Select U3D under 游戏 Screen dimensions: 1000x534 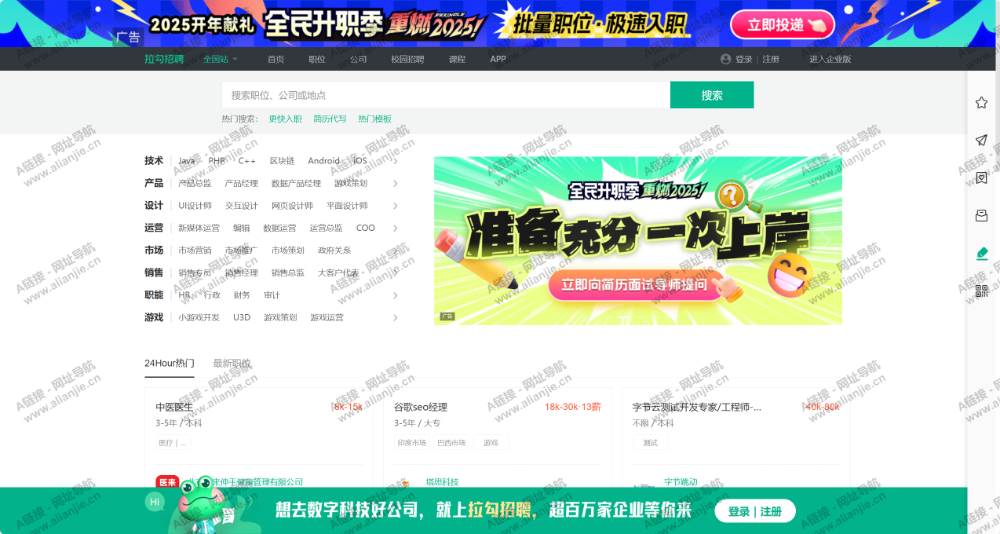tap(242, 317)
